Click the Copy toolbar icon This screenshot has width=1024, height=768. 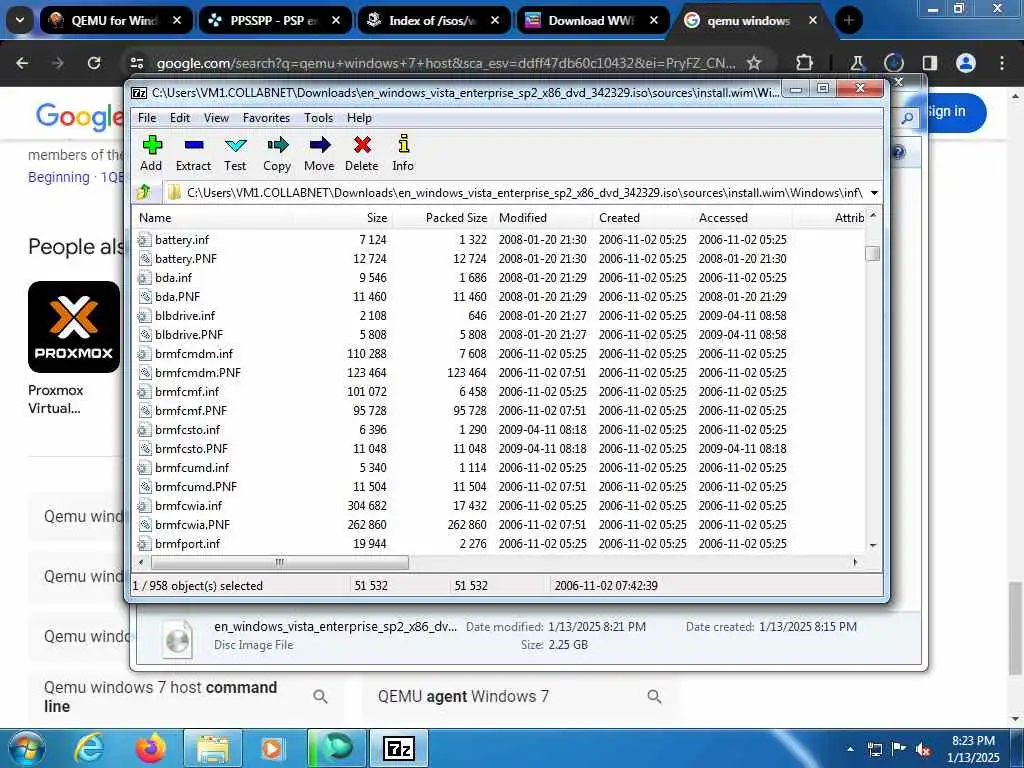click(277, 153)
